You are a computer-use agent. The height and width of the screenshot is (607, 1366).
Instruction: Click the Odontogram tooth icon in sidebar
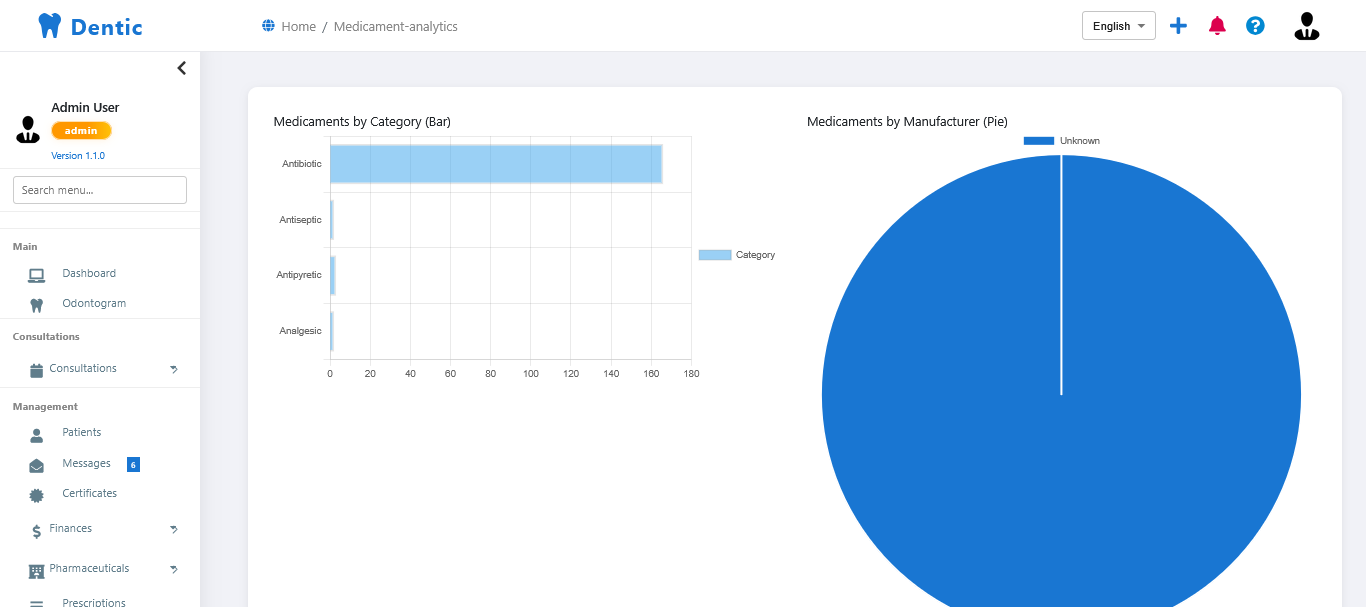click(x=37, y=305)
